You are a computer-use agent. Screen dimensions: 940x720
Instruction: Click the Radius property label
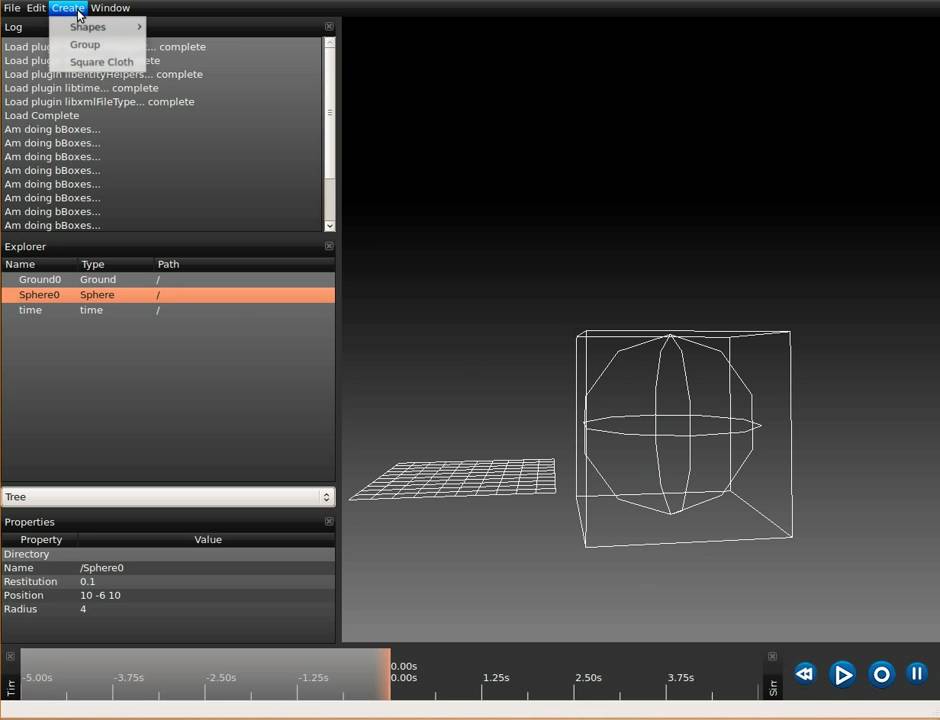pos(20,609)
